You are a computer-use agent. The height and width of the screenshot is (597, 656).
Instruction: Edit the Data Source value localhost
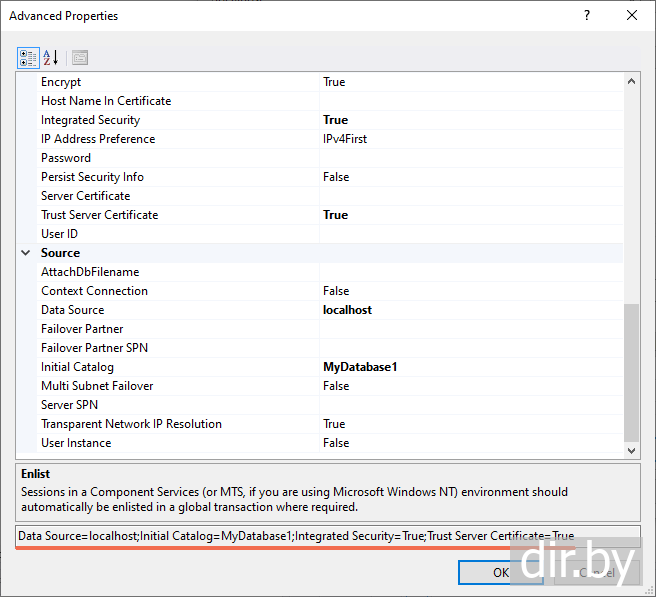point(470,310)
